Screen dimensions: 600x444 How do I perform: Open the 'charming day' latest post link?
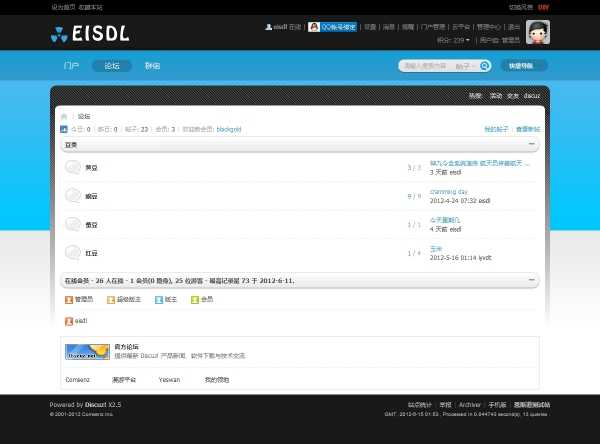[x=448, y=191]
